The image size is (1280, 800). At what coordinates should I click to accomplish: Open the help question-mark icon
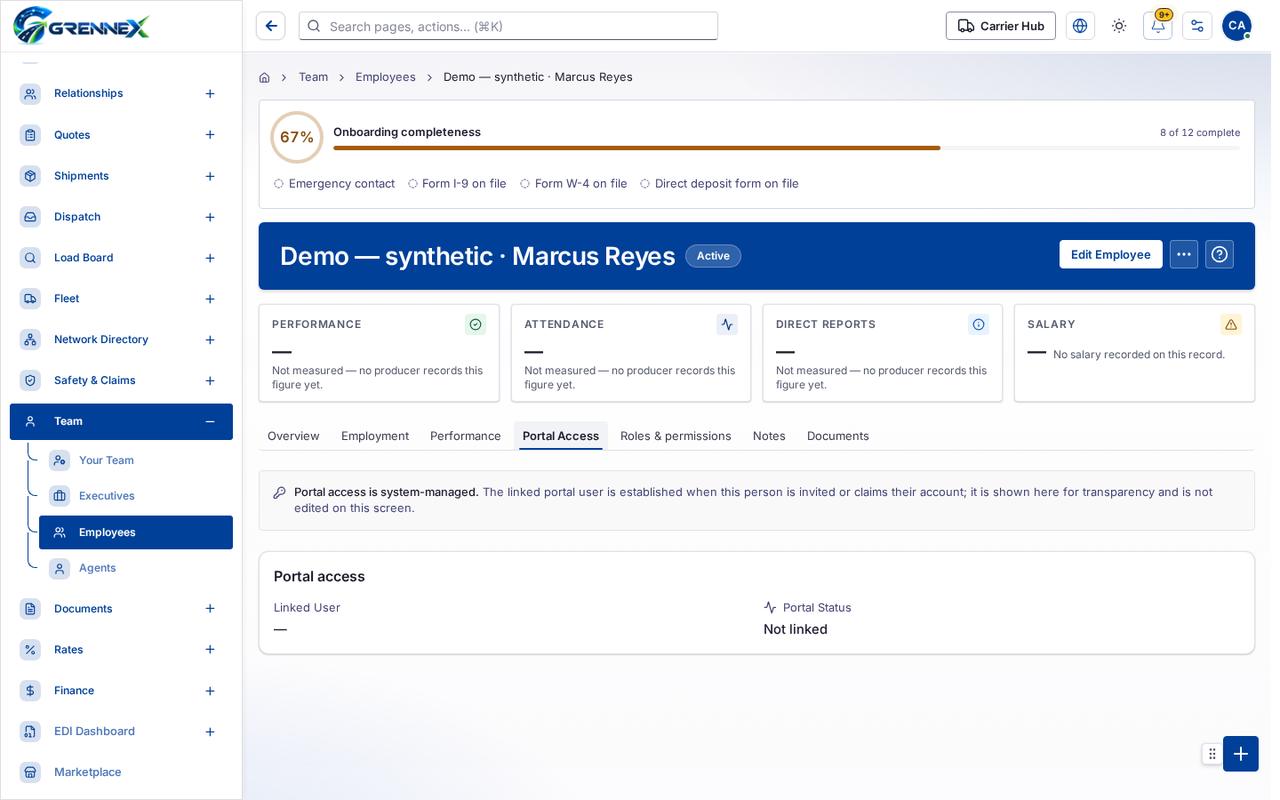pyautogui.click(x=1219, y=254)
